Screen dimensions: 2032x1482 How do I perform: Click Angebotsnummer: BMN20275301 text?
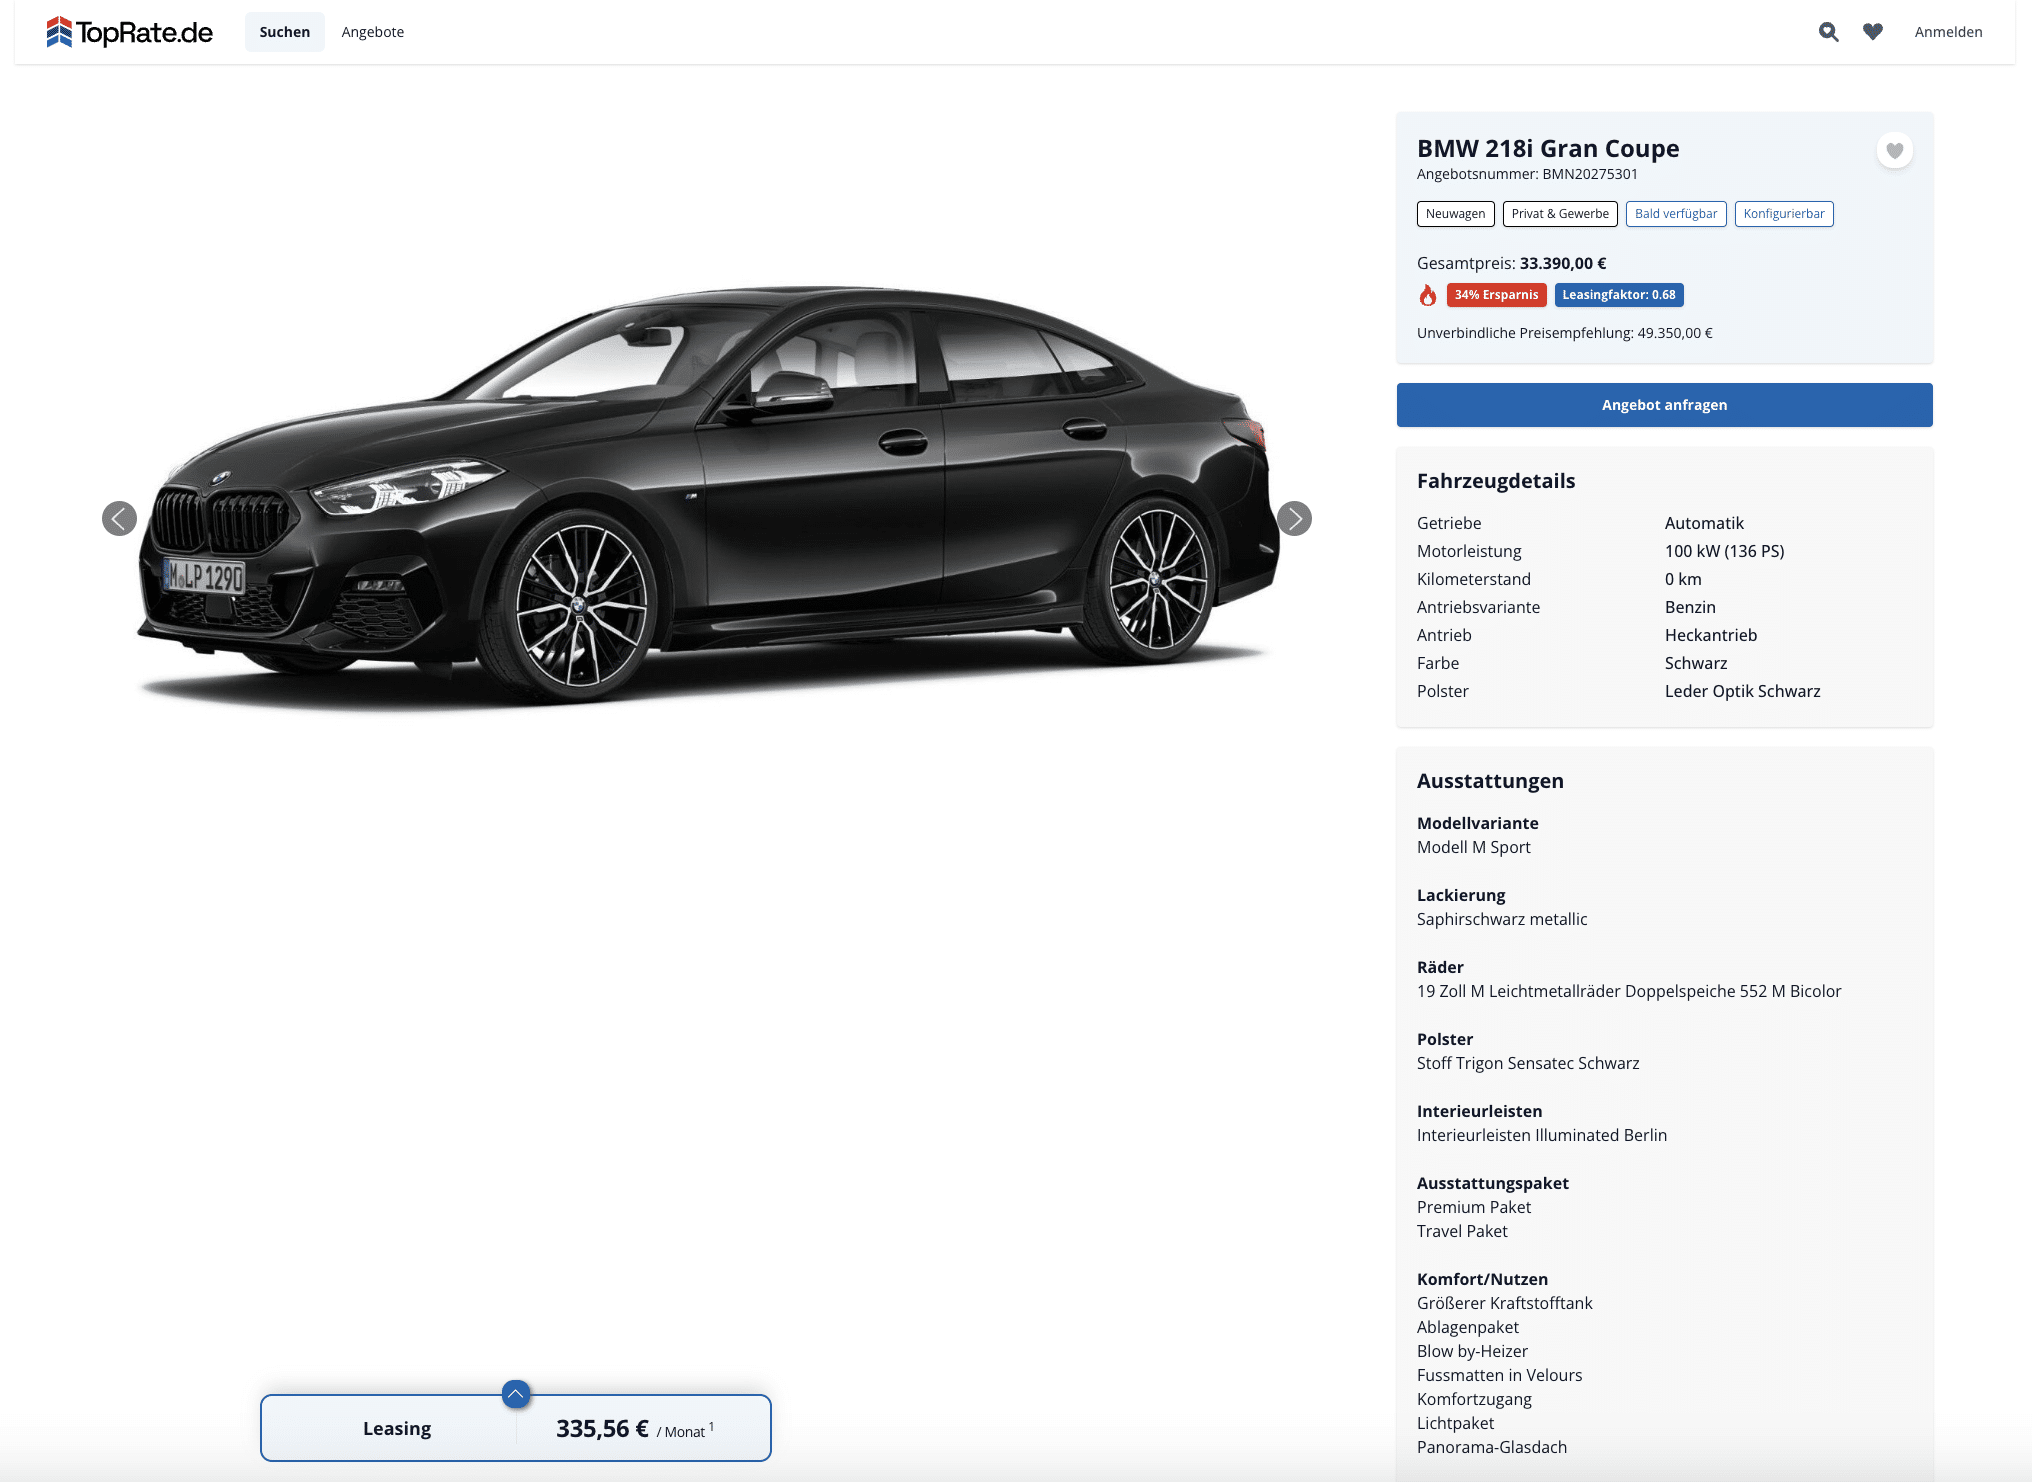click(x=1527, y=174)
